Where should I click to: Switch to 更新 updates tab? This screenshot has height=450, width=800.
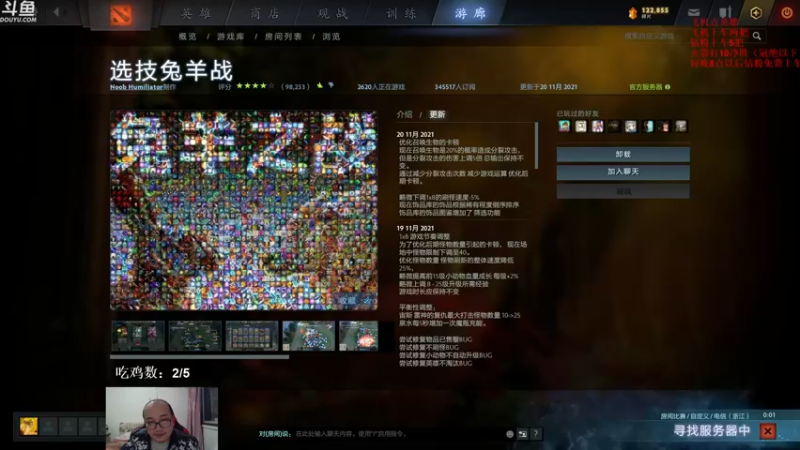pos(437,114)
